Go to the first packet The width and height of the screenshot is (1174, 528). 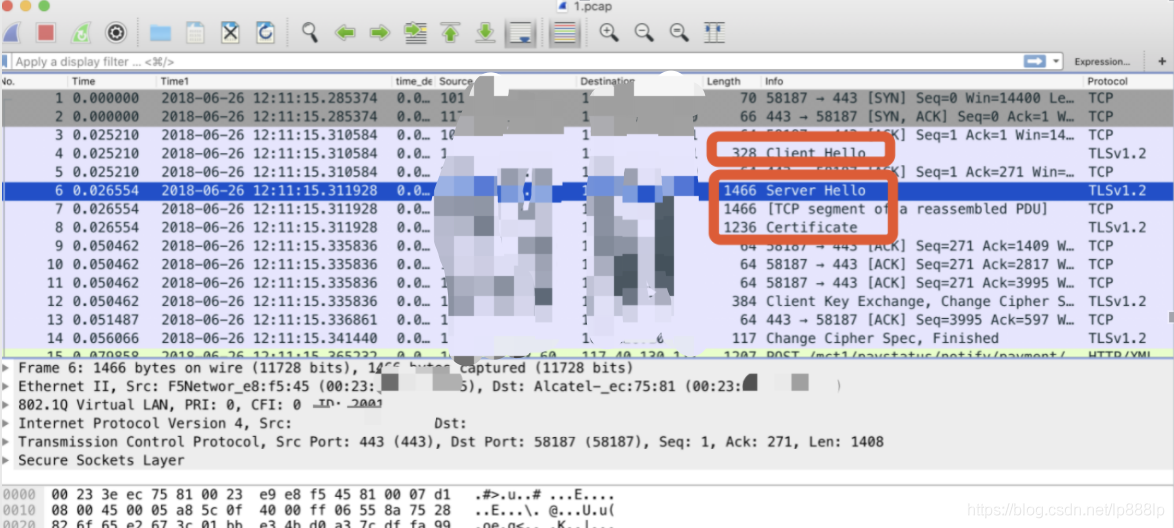[x=450, y=33]
